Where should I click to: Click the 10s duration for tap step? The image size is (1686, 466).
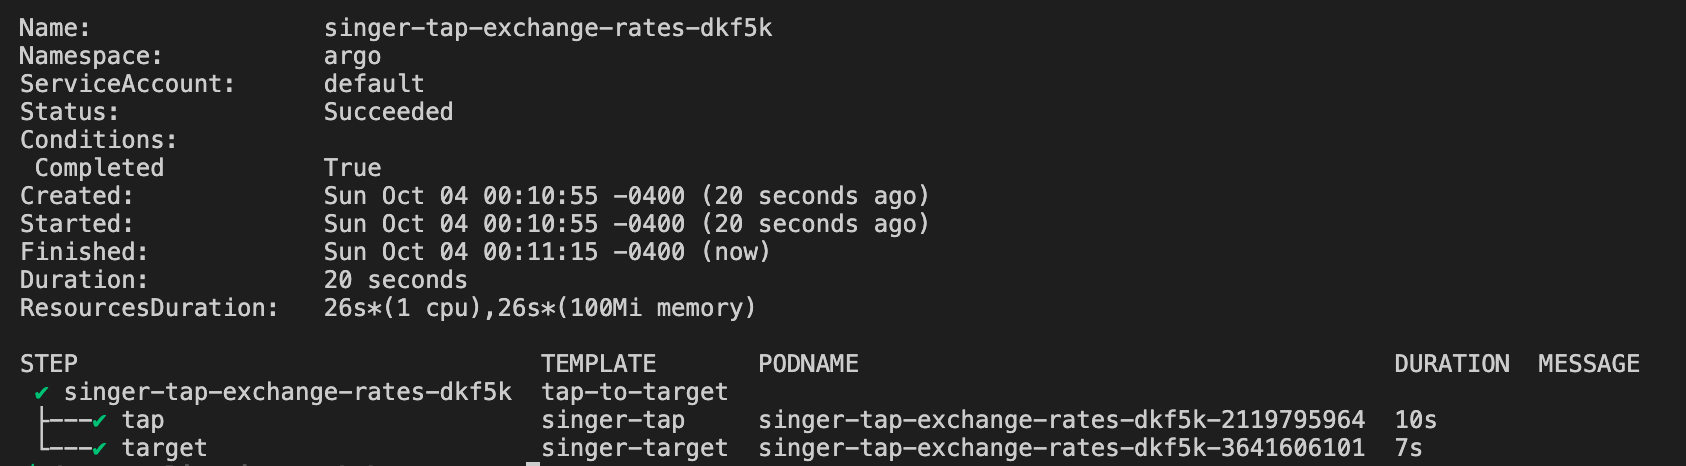[x=1415, y=420]
